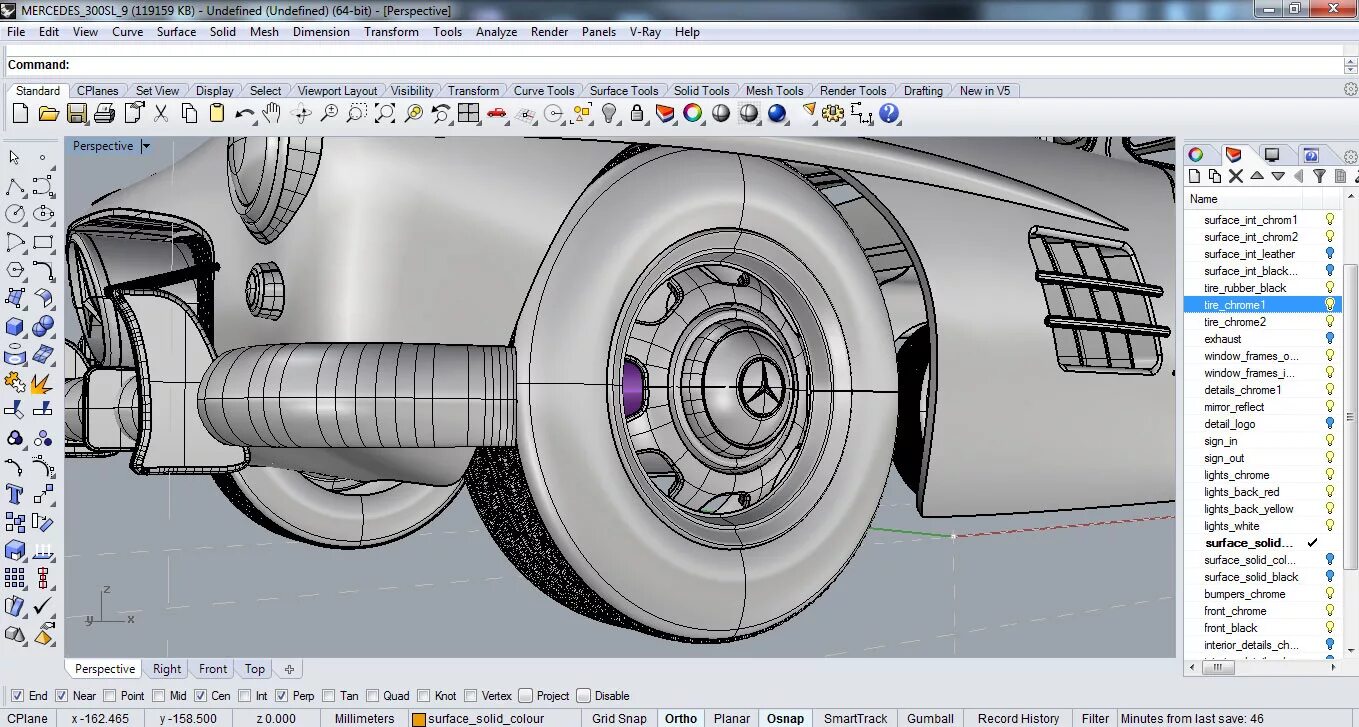Open the V-Ray menu
The width and height of the screenshot is (1359, 727).
tap(645, 32)
